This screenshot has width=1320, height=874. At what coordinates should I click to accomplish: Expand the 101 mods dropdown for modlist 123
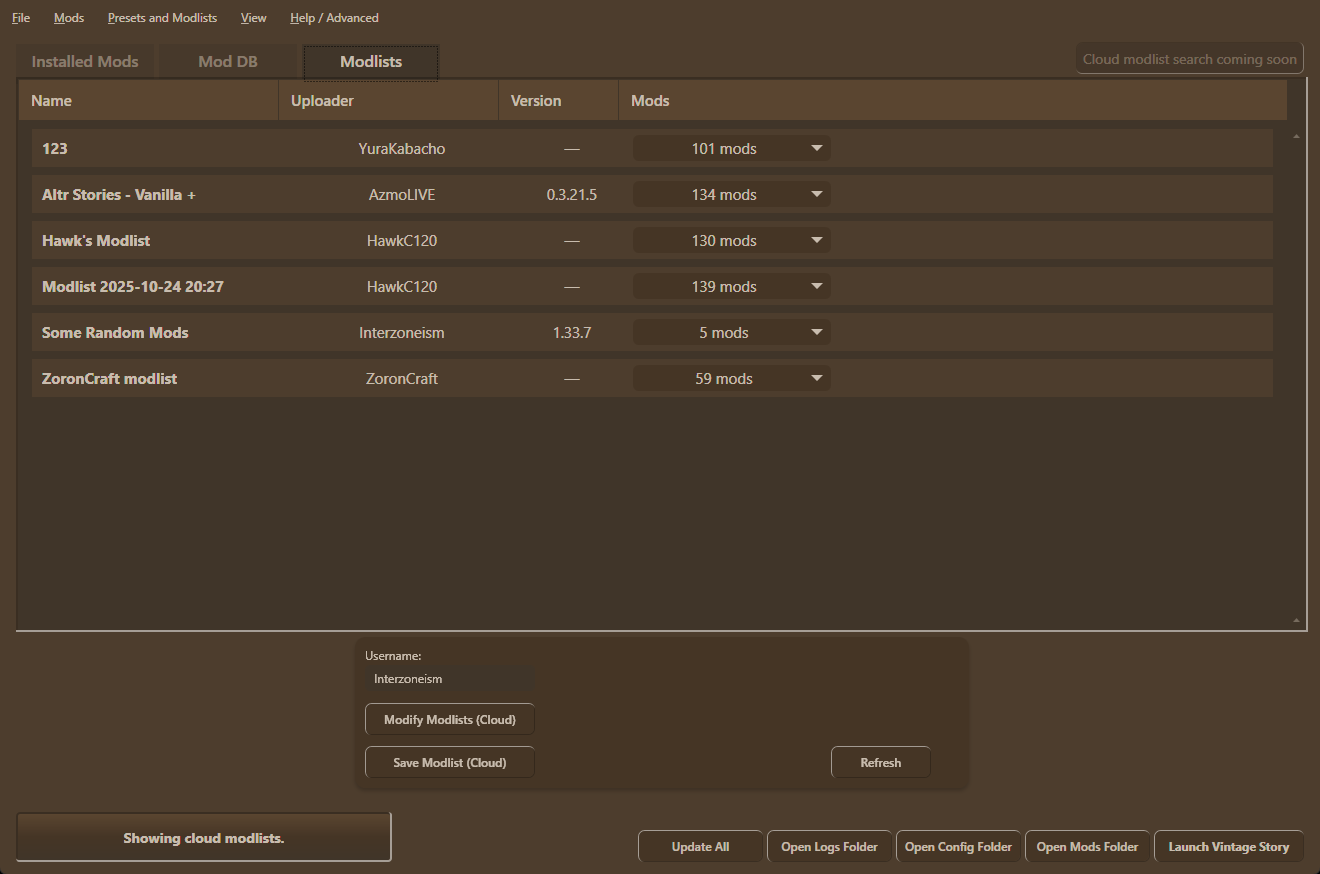[x=731, y=148]
